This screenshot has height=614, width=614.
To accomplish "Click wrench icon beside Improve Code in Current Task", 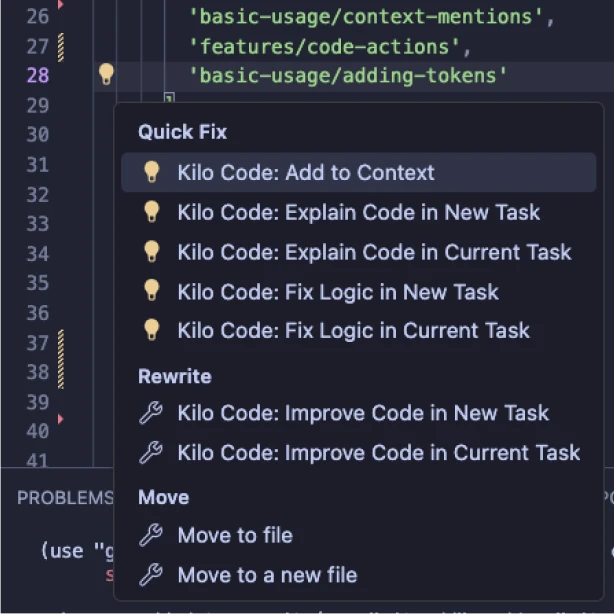I will (151, 453).
